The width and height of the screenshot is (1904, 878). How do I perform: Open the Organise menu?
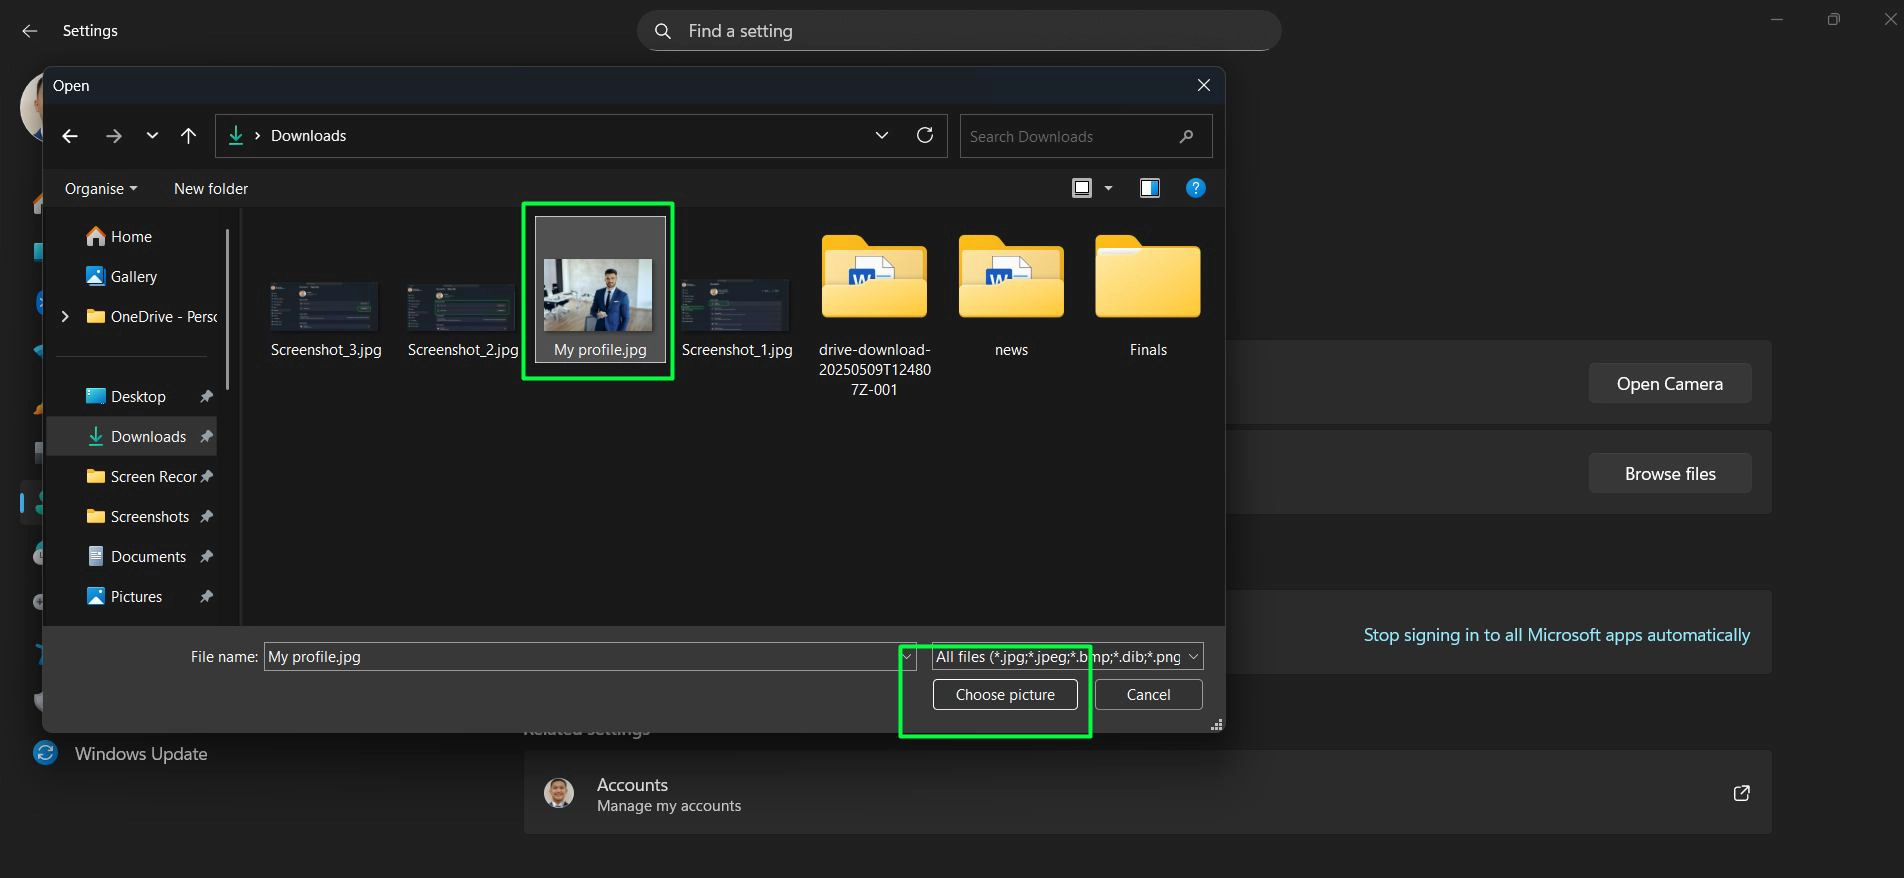pyautogui.click(x=101, y=188)
